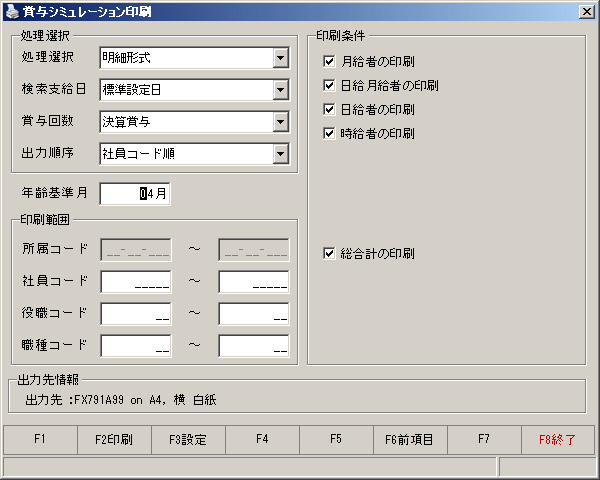Viewport: 600px width, 480px height.
Task: Click the F8終了 exit button
Action: click(x=558, y=439)
